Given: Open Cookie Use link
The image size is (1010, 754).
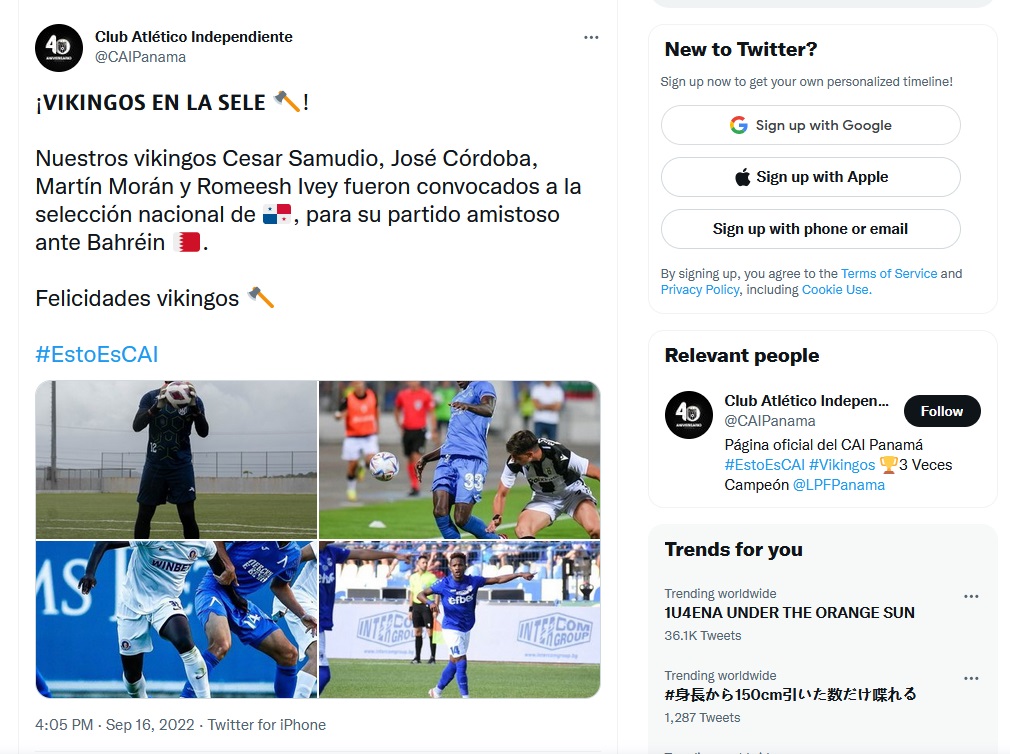Looking at the screenshot, I should click(836, 289).
